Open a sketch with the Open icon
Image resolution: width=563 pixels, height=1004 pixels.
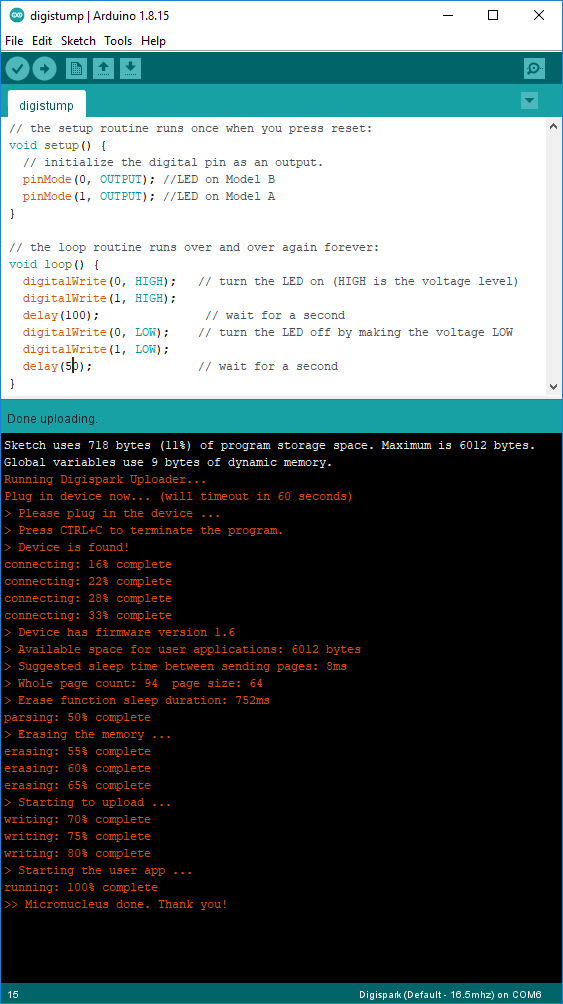103,69
